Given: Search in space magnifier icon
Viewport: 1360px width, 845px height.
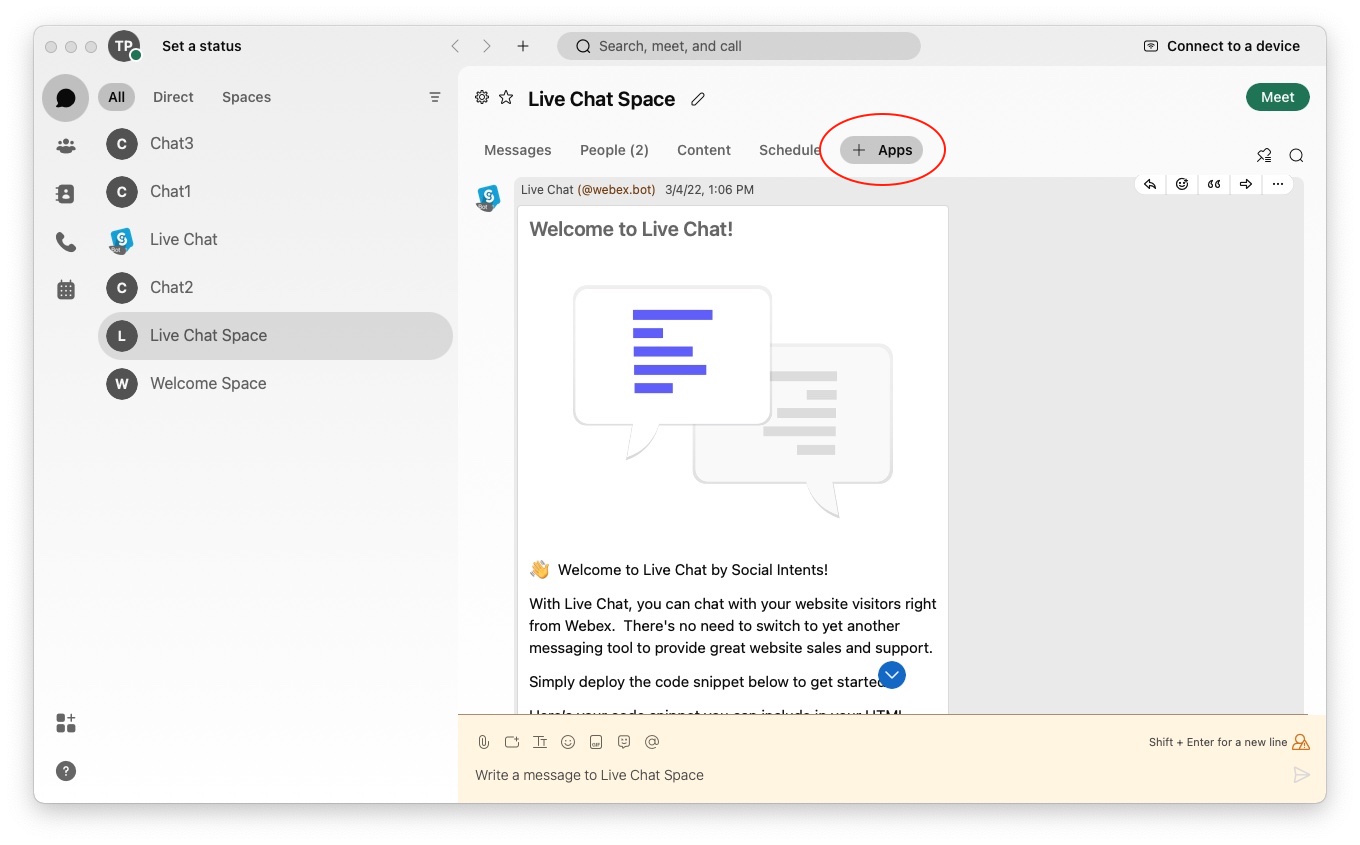Looking at the screenshot, I should coord(1296,155).
